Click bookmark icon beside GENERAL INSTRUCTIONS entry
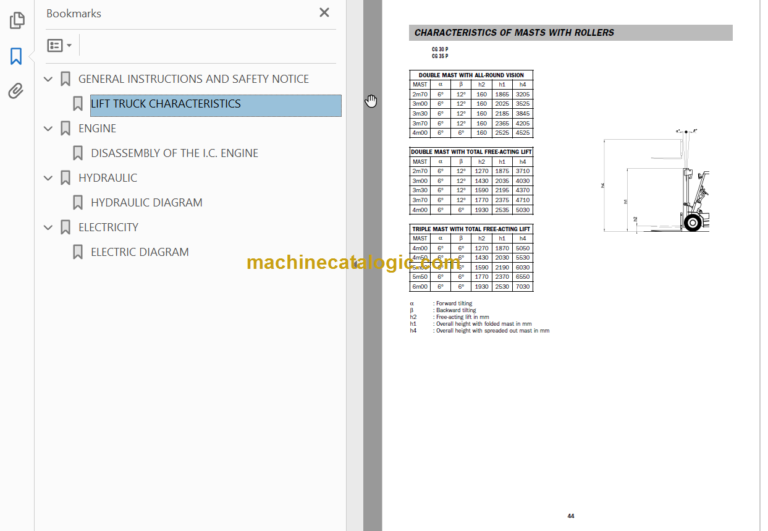The image size is (768, 531). 65,79
